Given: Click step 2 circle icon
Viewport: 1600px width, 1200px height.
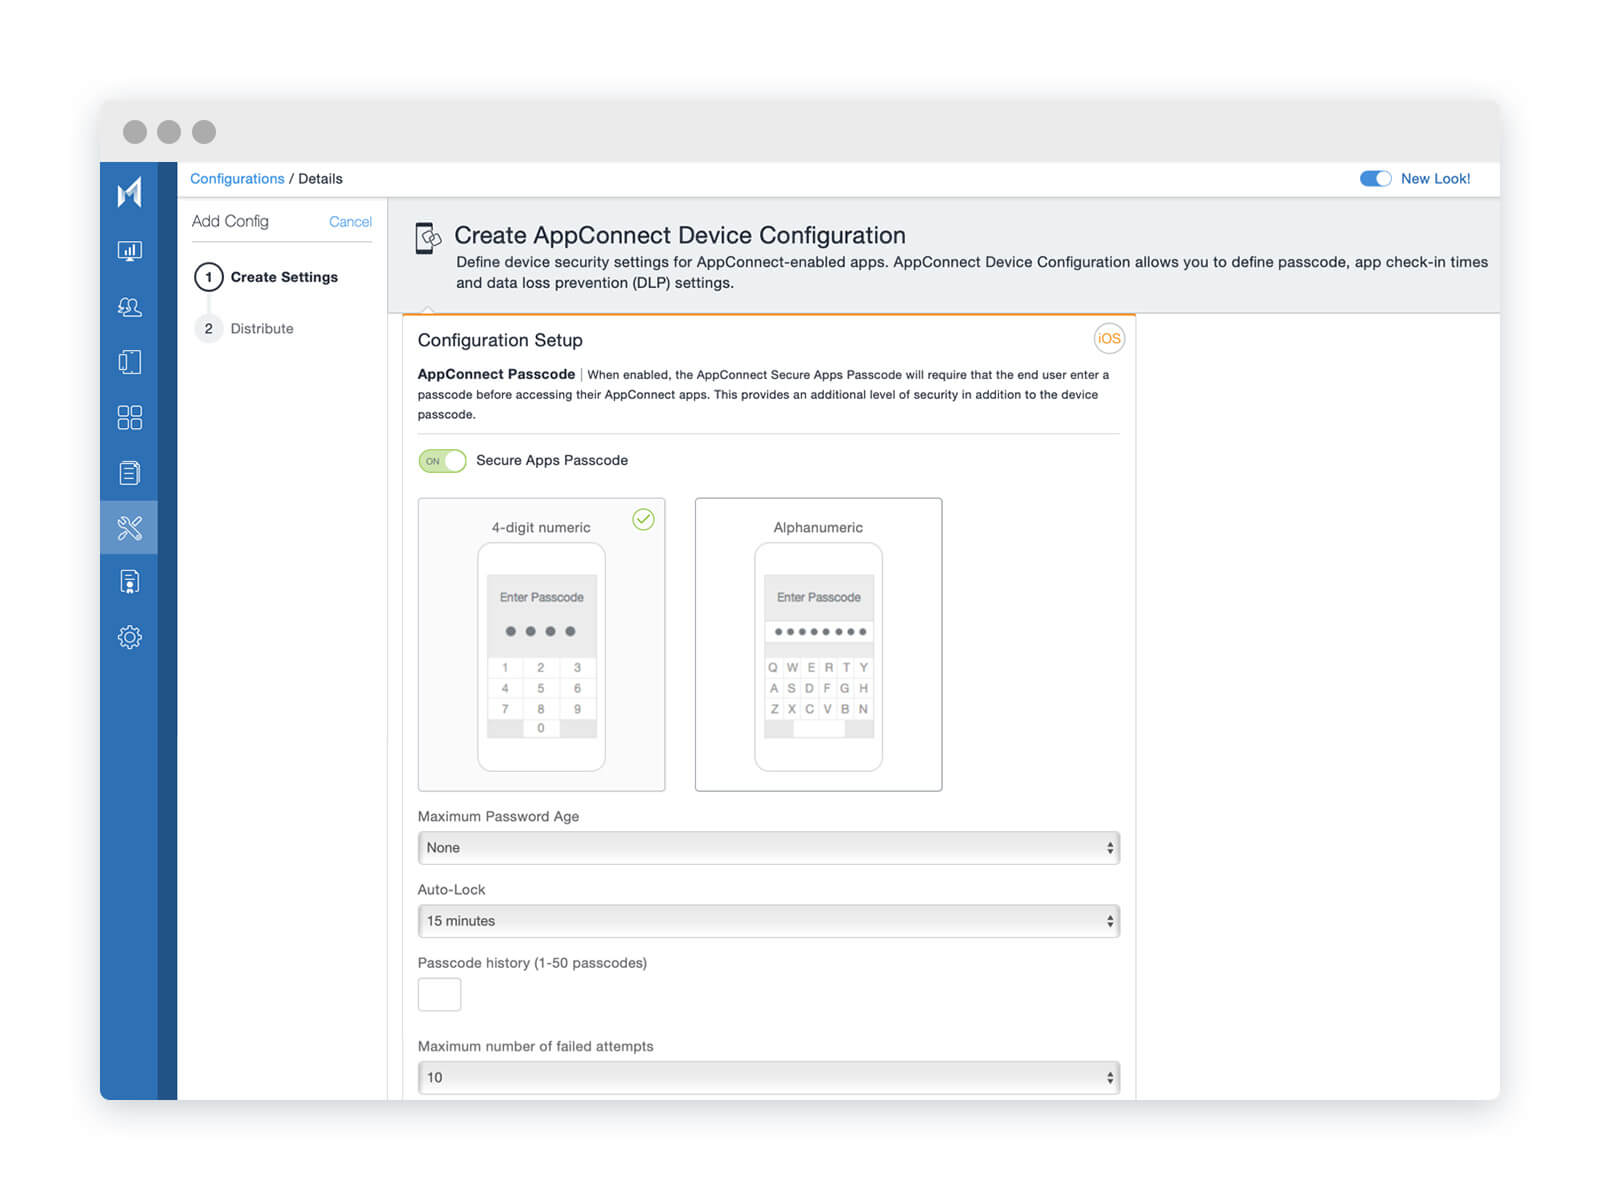Looking at the screenshot, I should tap(208, 328).
